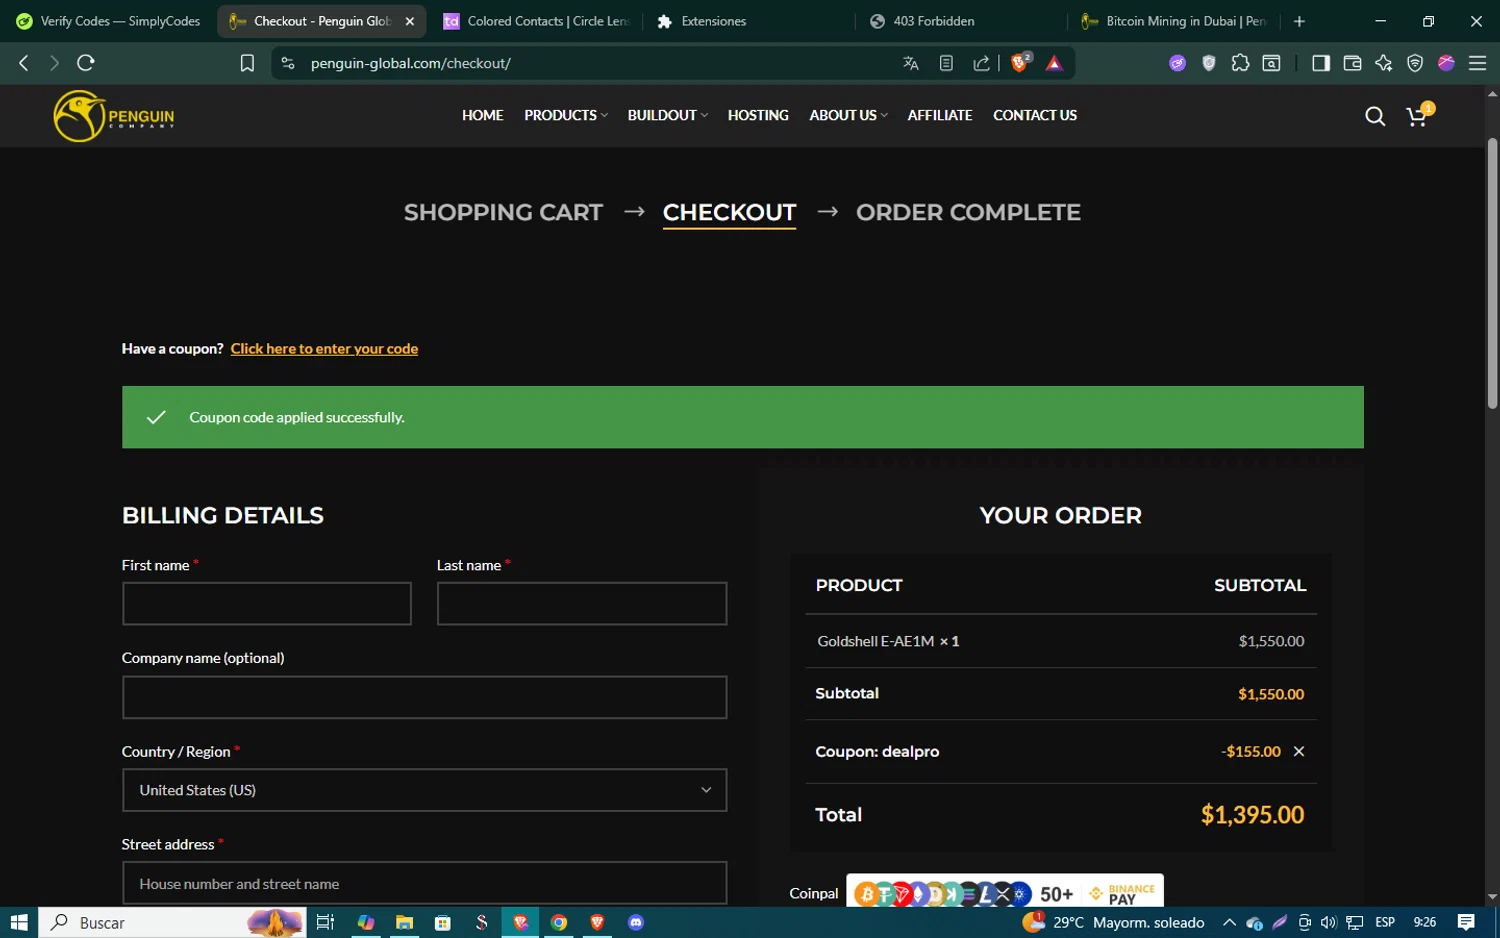
Task: Show hidden system tray icons
Action: [1229, 922]
